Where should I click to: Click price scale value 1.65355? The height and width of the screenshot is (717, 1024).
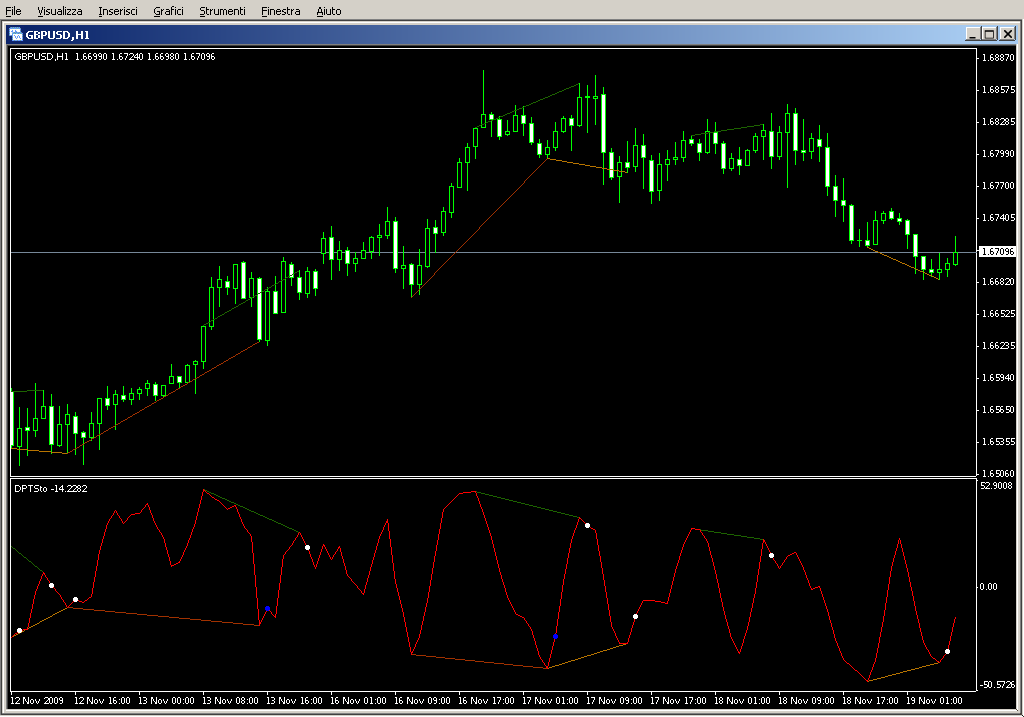pyautogui.click(x=999, y=441)
